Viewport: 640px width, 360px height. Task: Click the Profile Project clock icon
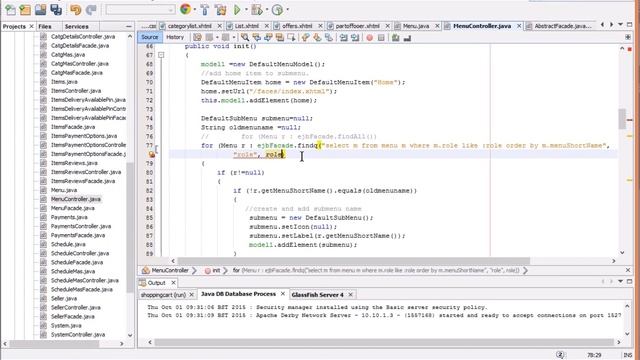click(x=278, y=9)
